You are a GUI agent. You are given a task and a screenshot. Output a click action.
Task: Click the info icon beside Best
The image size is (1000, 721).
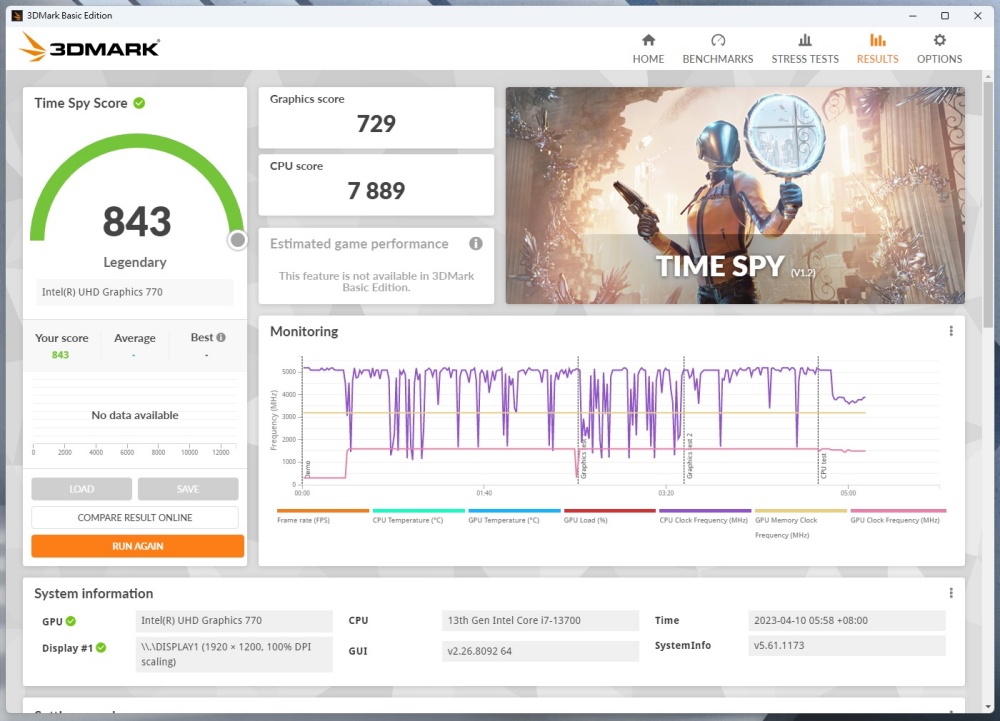click(x=221, y=338)
